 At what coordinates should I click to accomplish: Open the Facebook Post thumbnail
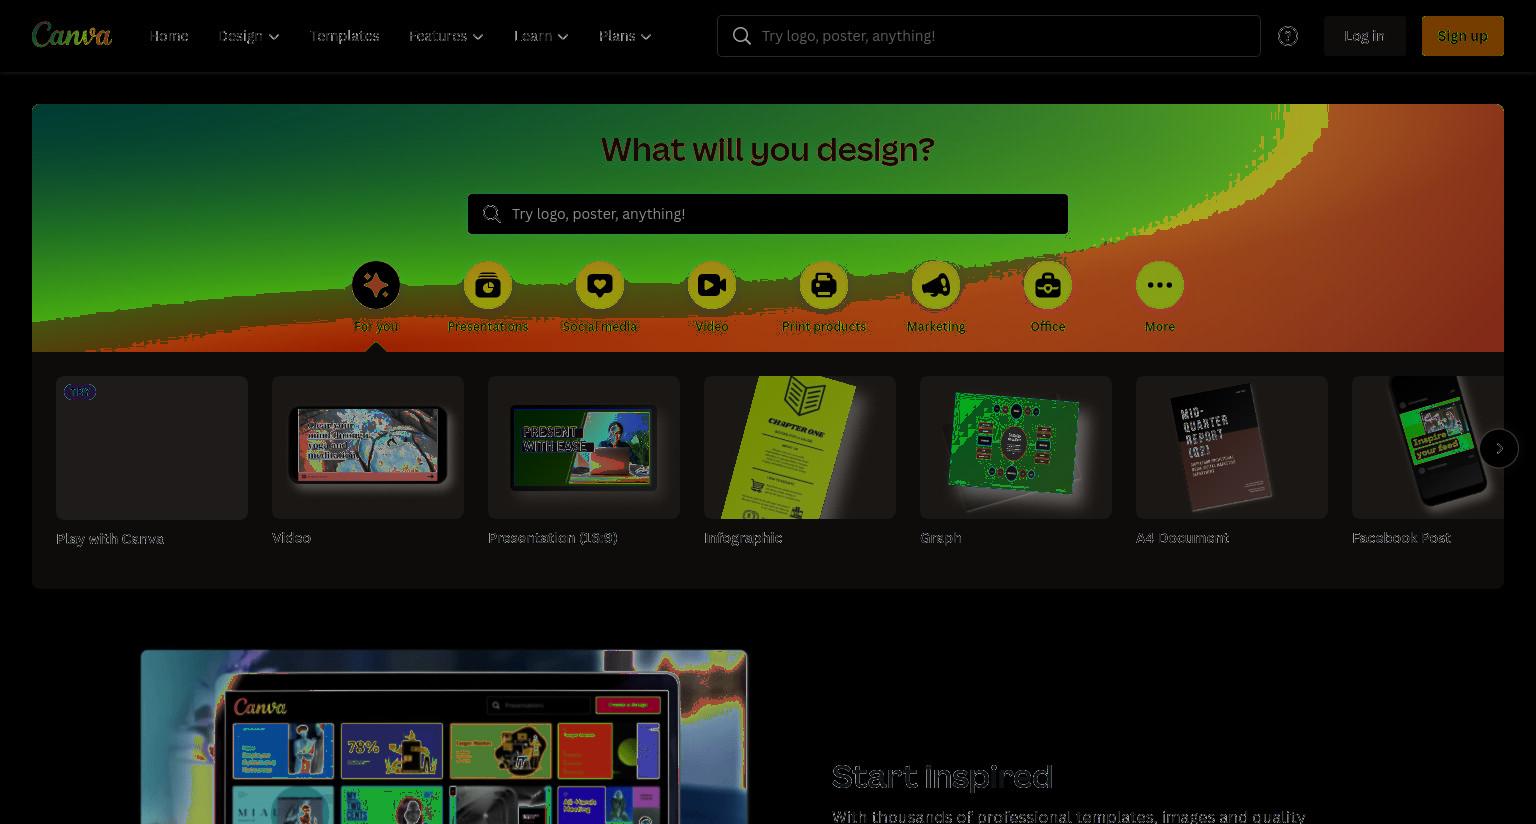point(1428,447)
